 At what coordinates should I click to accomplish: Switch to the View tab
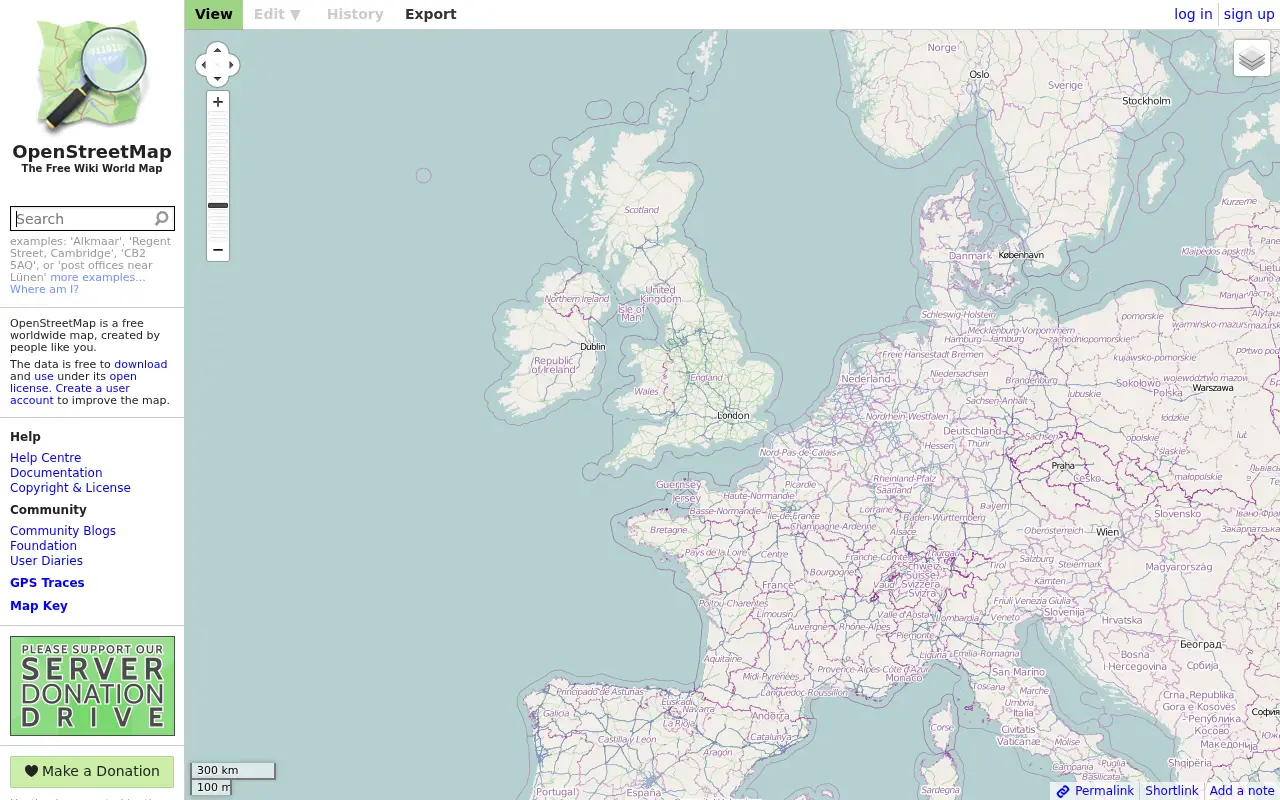[x=214, y=14]
